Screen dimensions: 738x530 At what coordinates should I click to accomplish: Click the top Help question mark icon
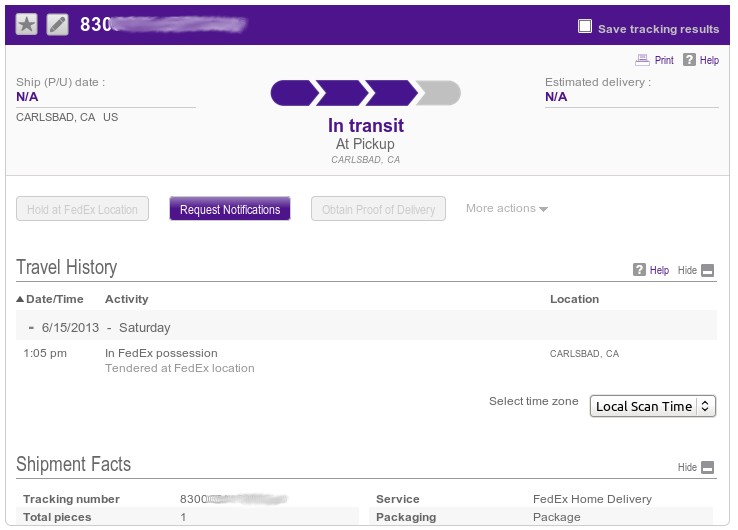[689, 60]
